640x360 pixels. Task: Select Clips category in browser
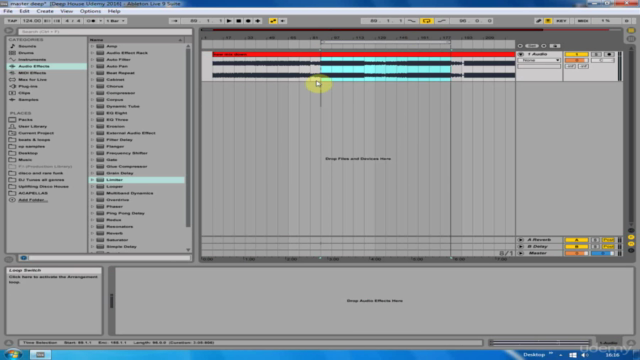click(24, 93)
